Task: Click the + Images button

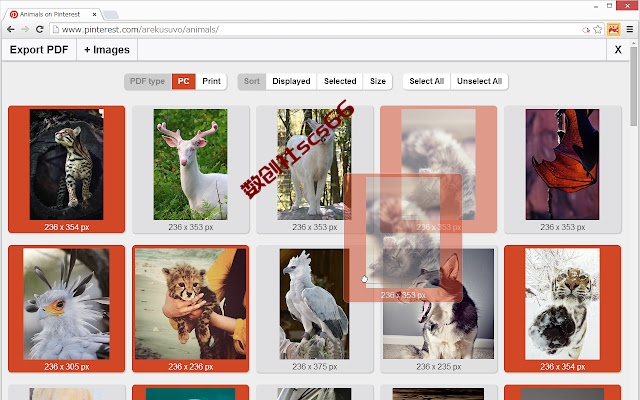Action: pos(107,50)
